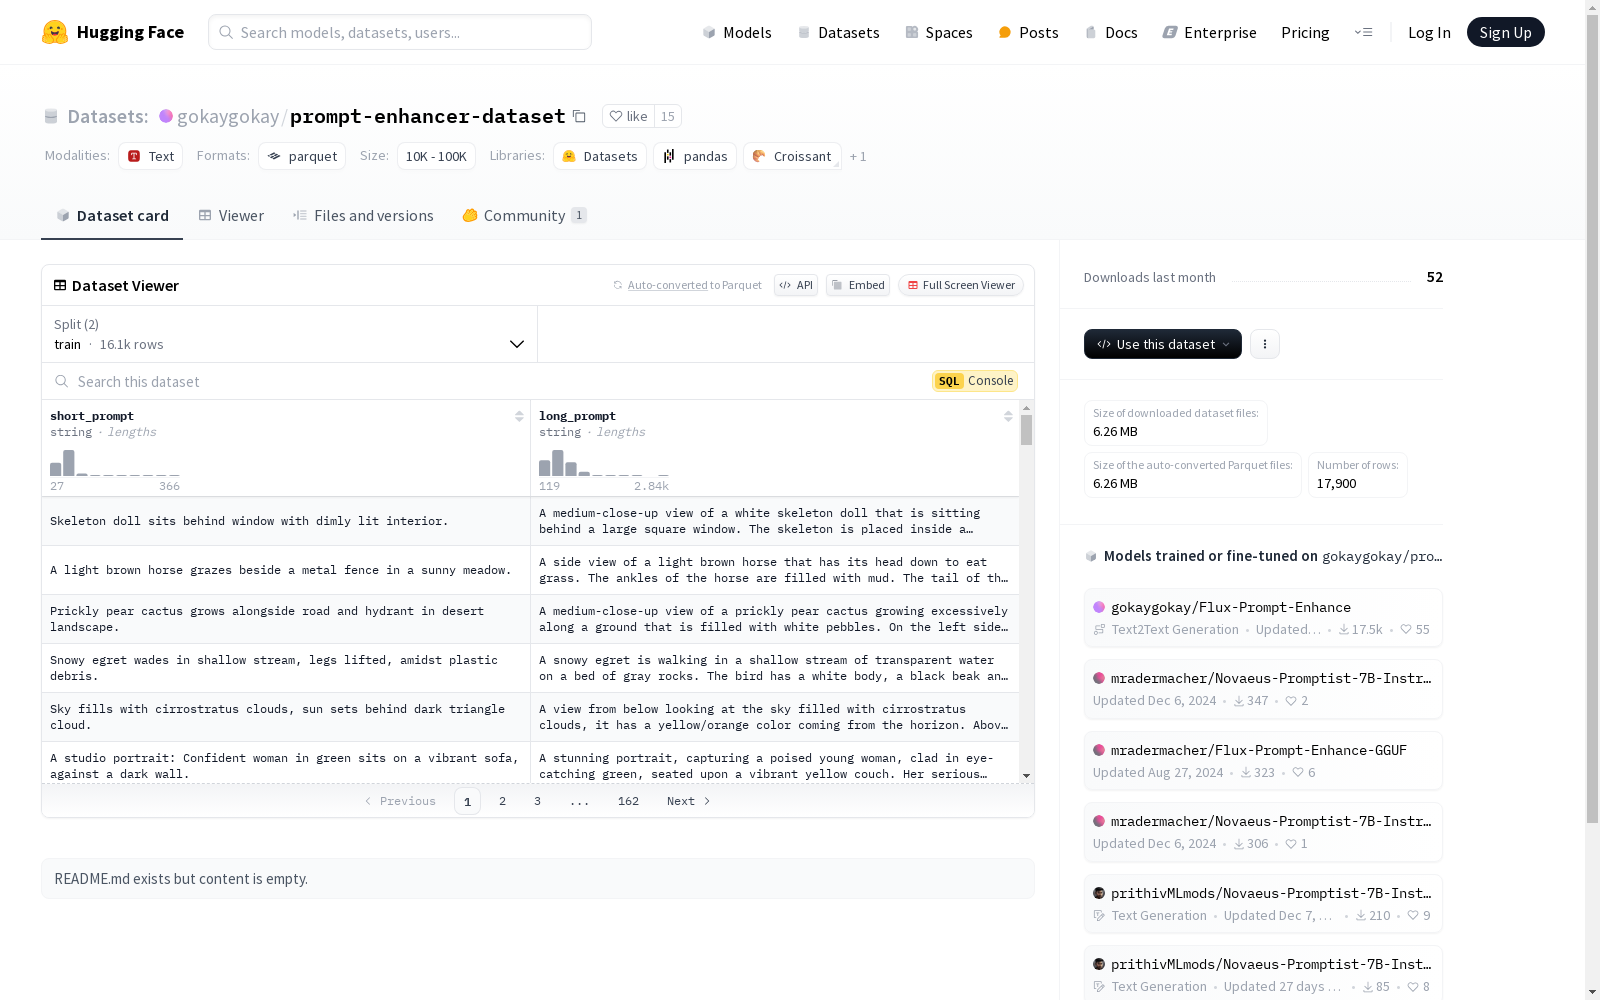Click the parquet format tag
Viewport: 1600px width, 1000px height.
[x=302, y=156]
